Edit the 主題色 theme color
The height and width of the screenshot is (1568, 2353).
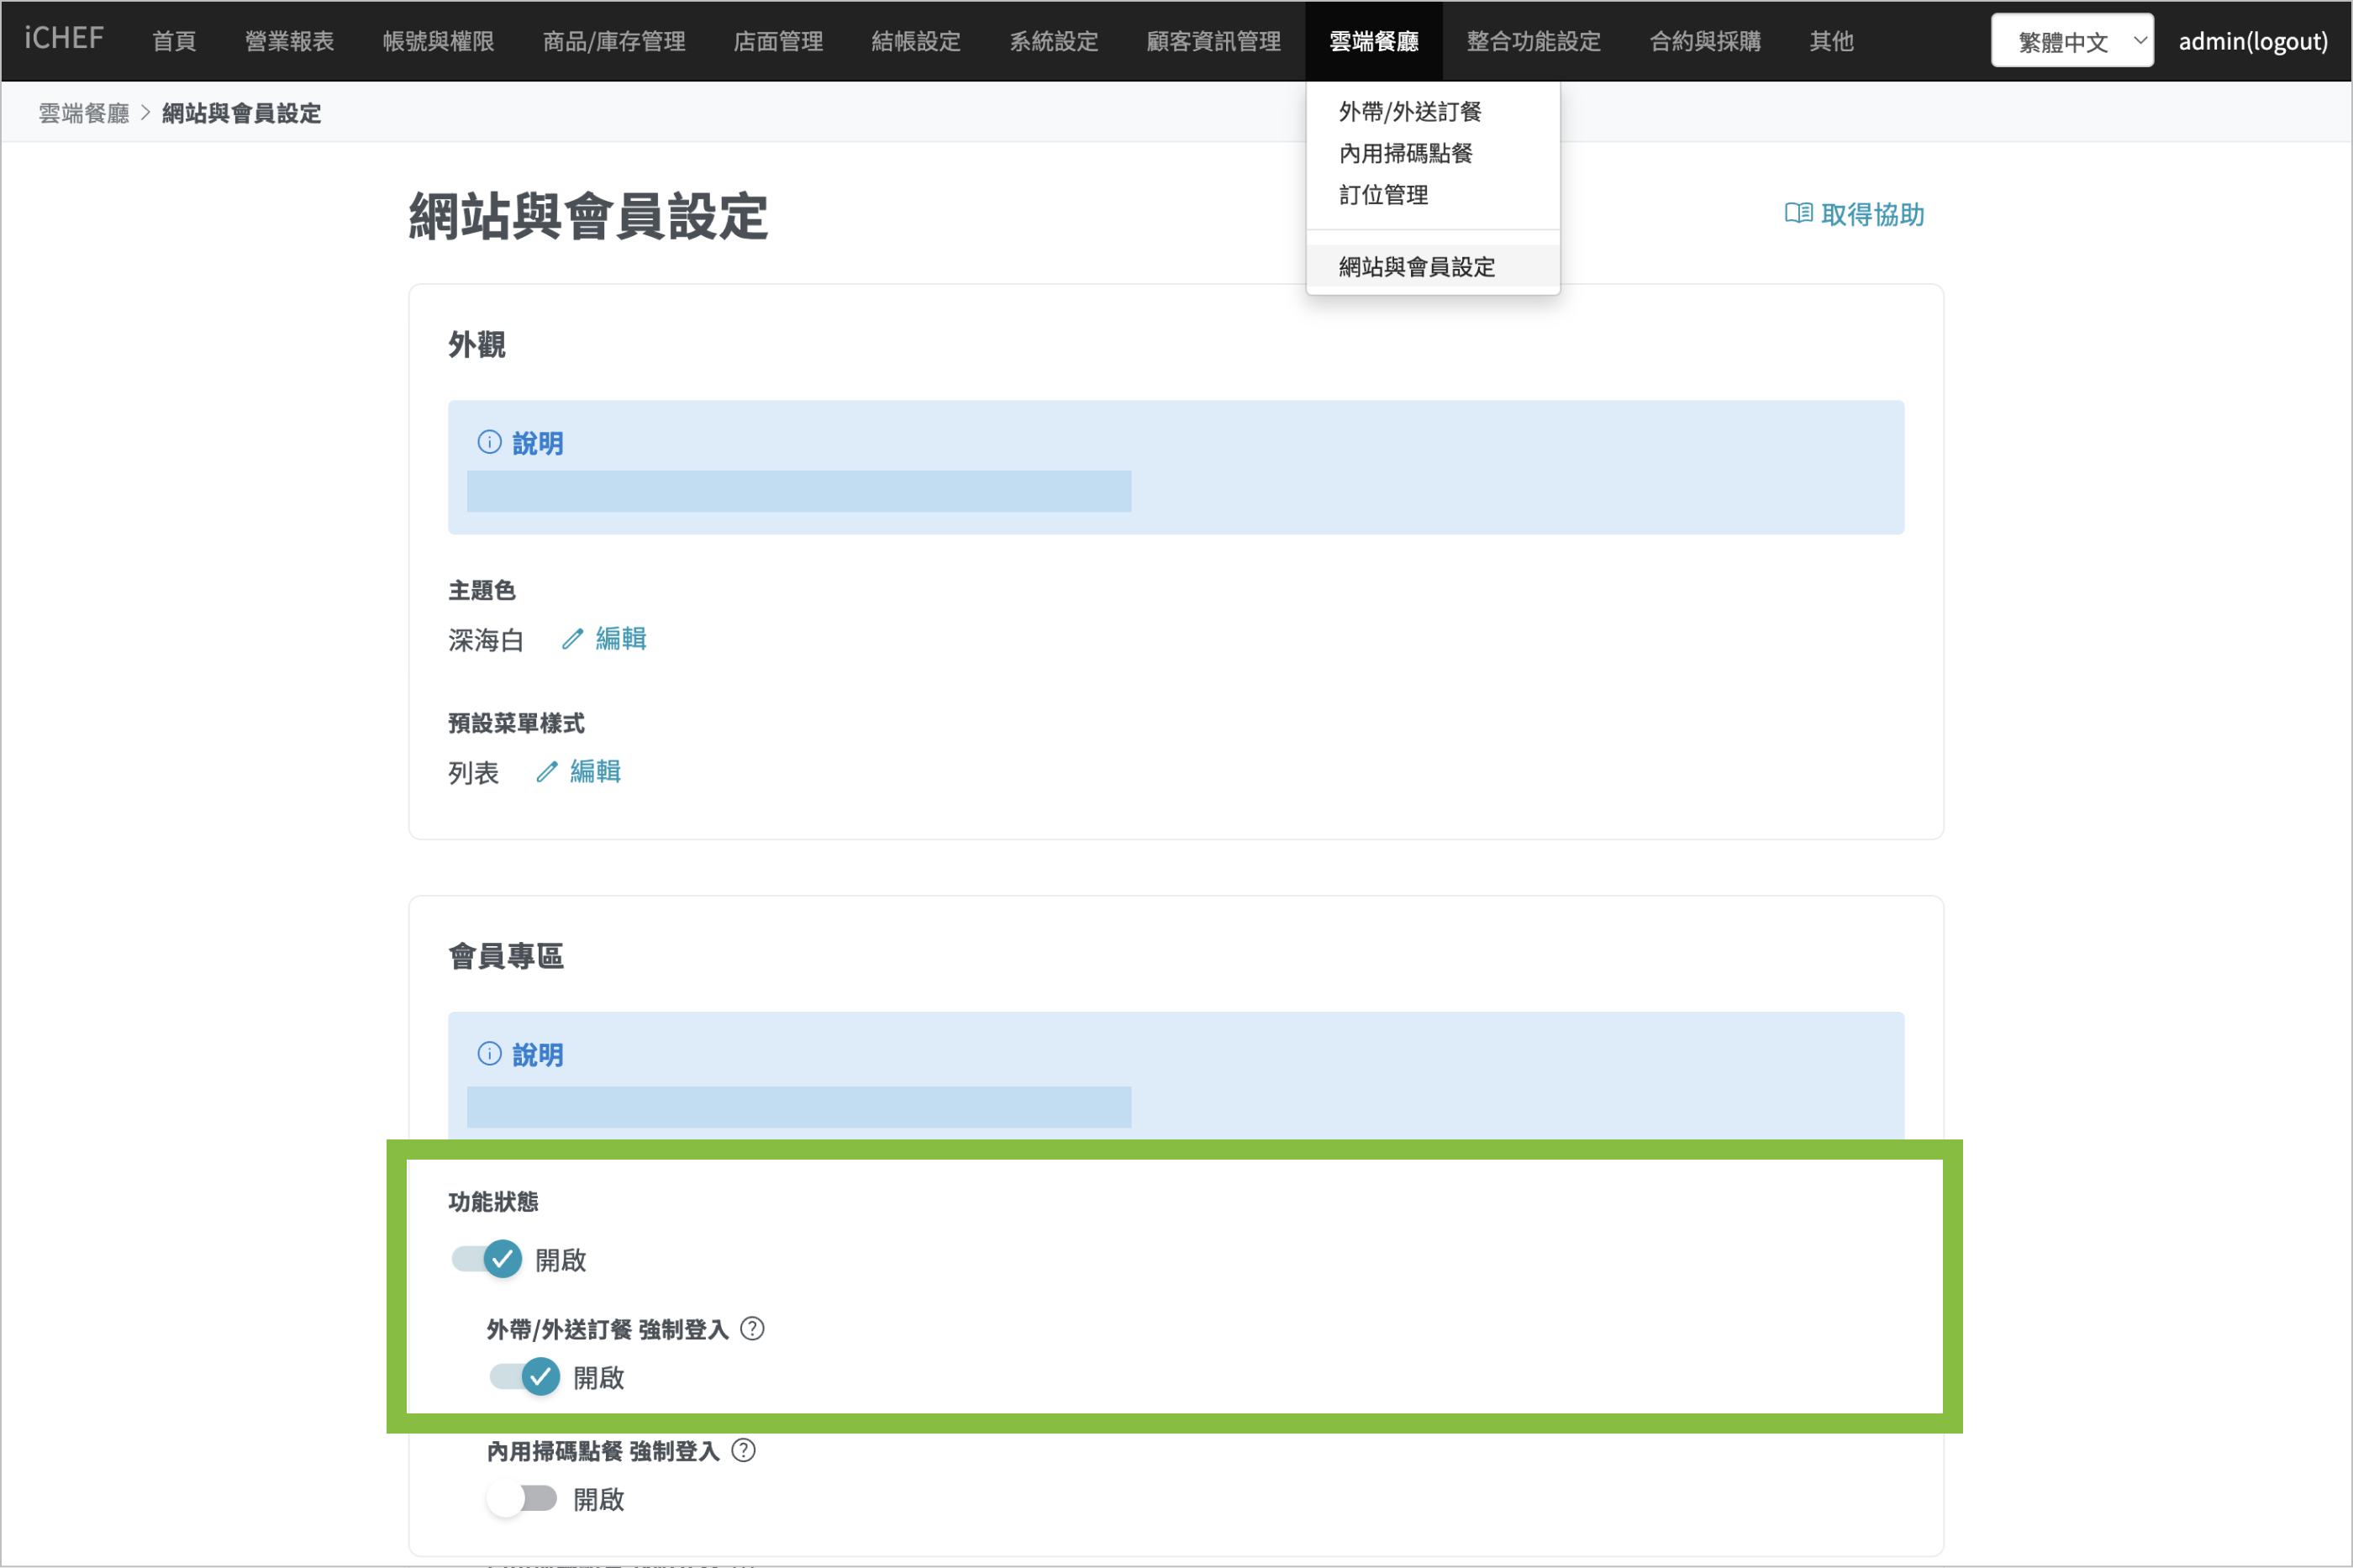click(x=619, y=639)
